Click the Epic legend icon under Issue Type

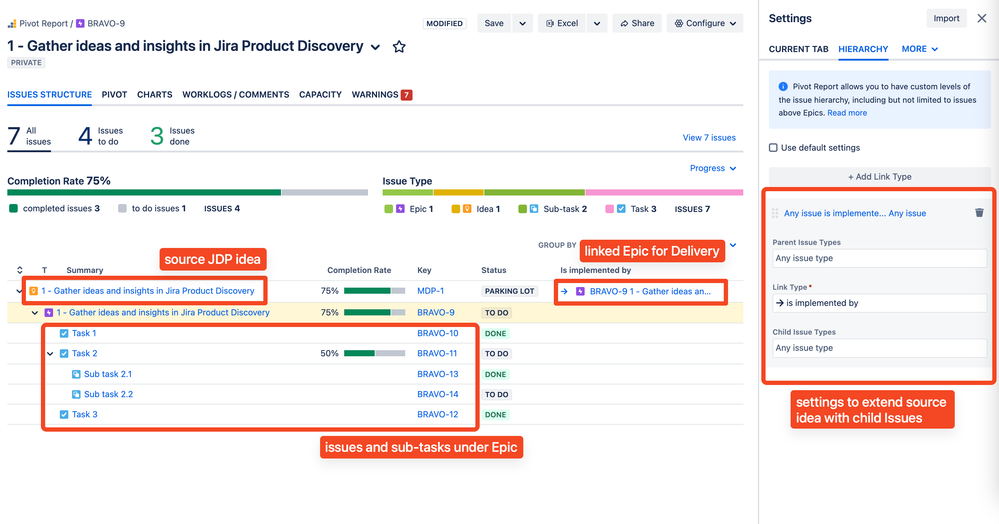[400, 209]
